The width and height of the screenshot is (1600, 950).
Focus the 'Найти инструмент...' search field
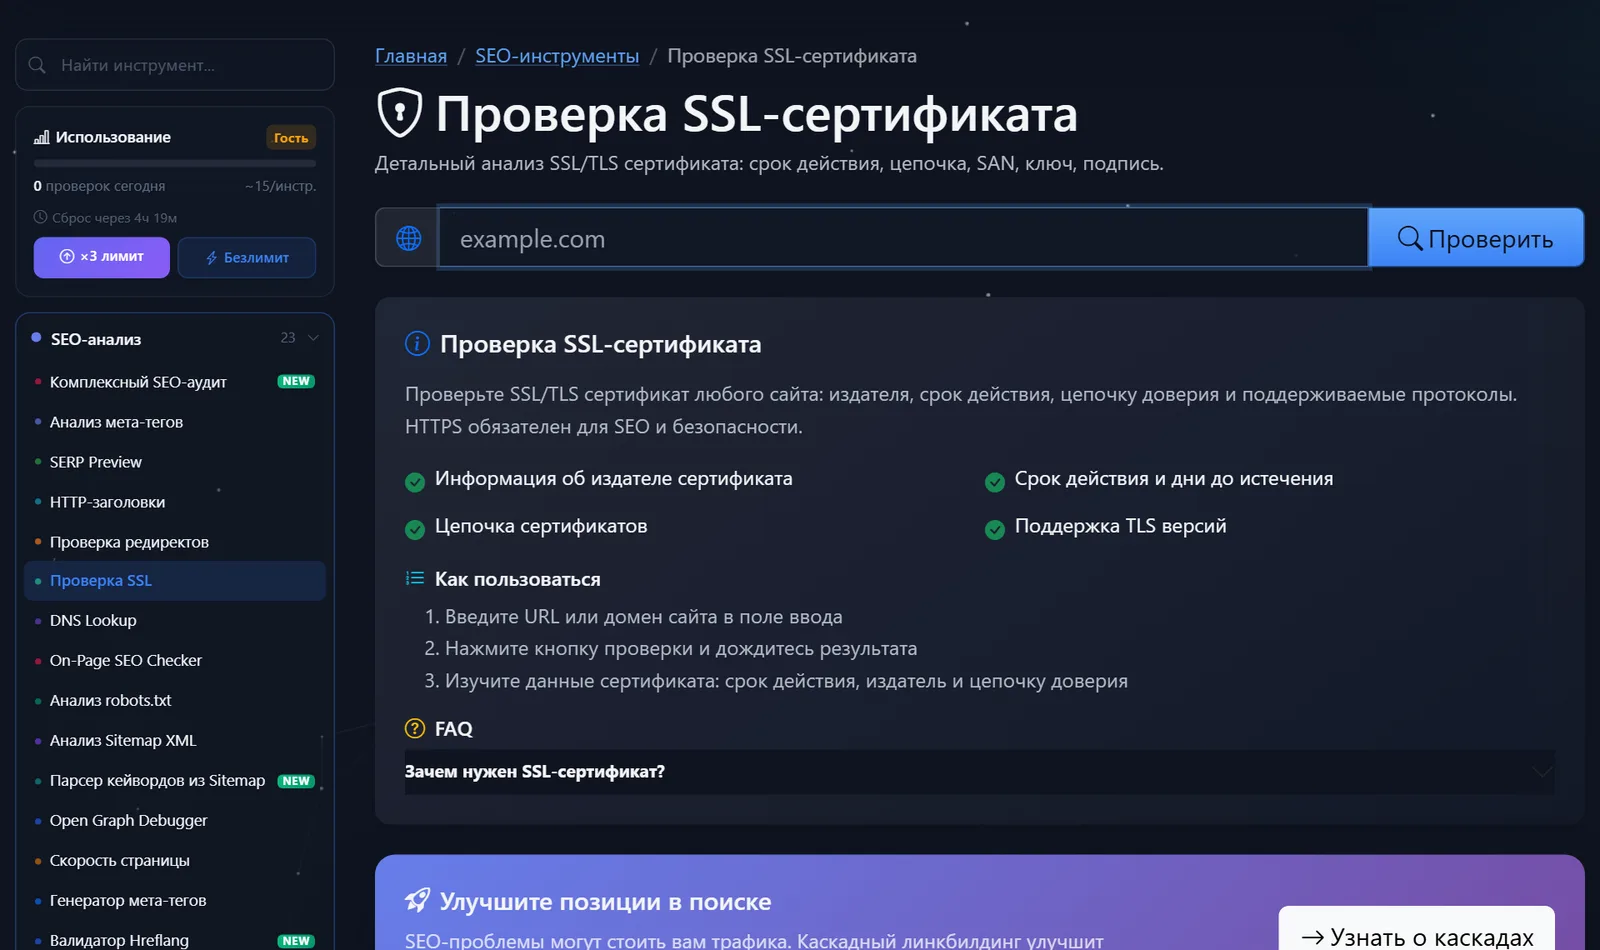(175, 65)
